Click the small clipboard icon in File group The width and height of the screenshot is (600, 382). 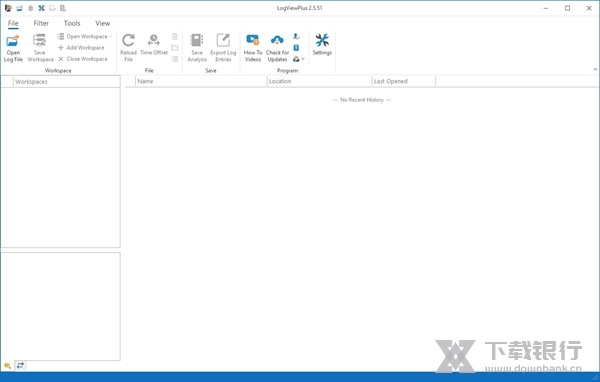175,36
